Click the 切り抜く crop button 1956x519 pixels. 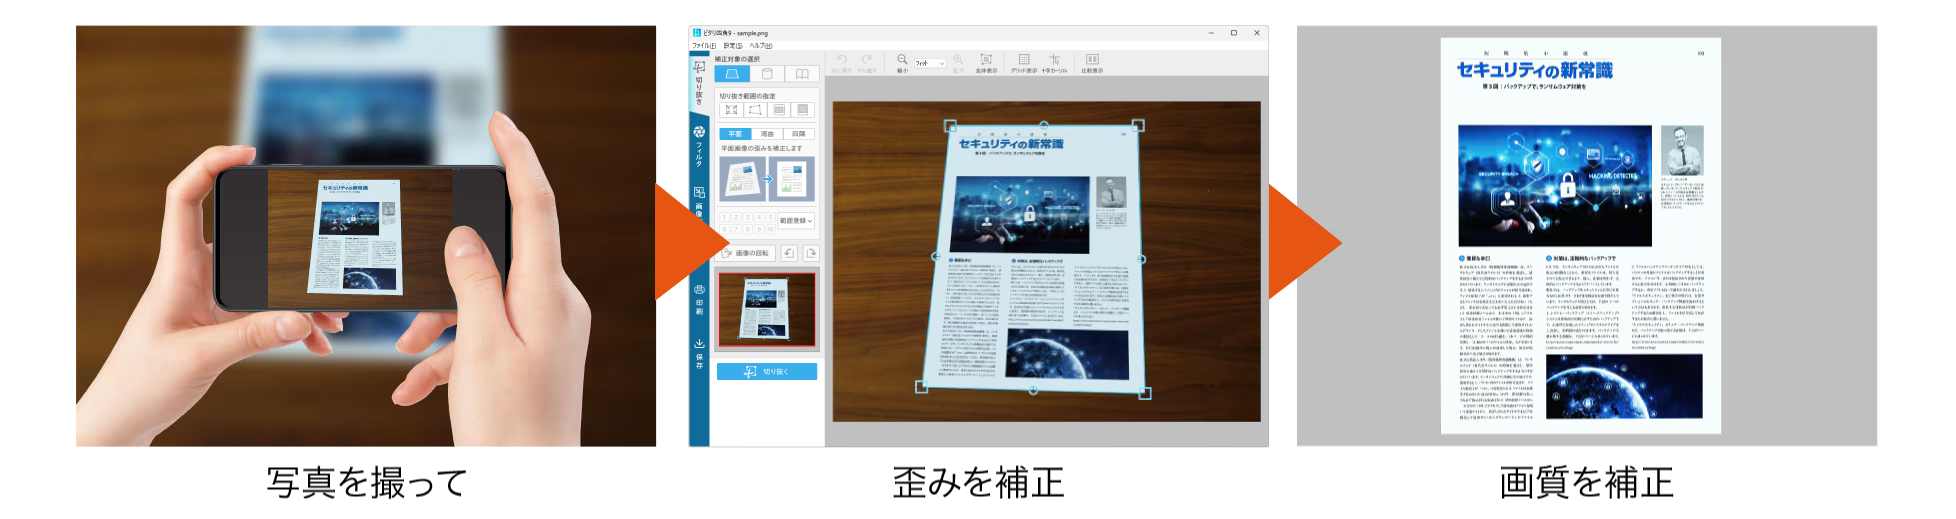767,372
